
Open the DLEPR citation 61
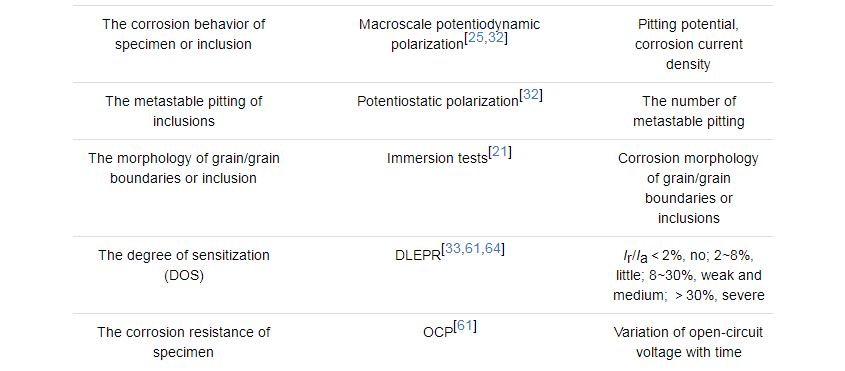(472, 250)
